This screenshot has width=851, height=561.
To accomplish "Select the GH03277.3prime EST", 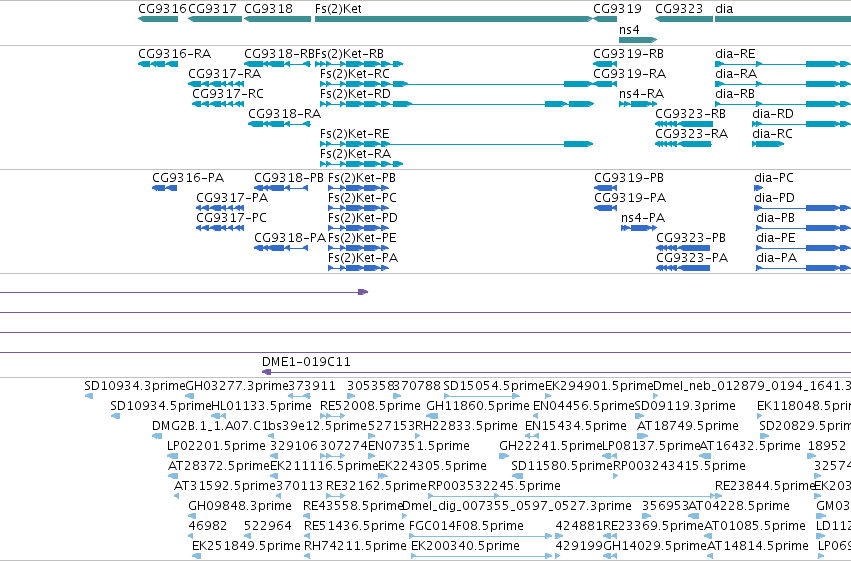I will click(x=190, y=397).
